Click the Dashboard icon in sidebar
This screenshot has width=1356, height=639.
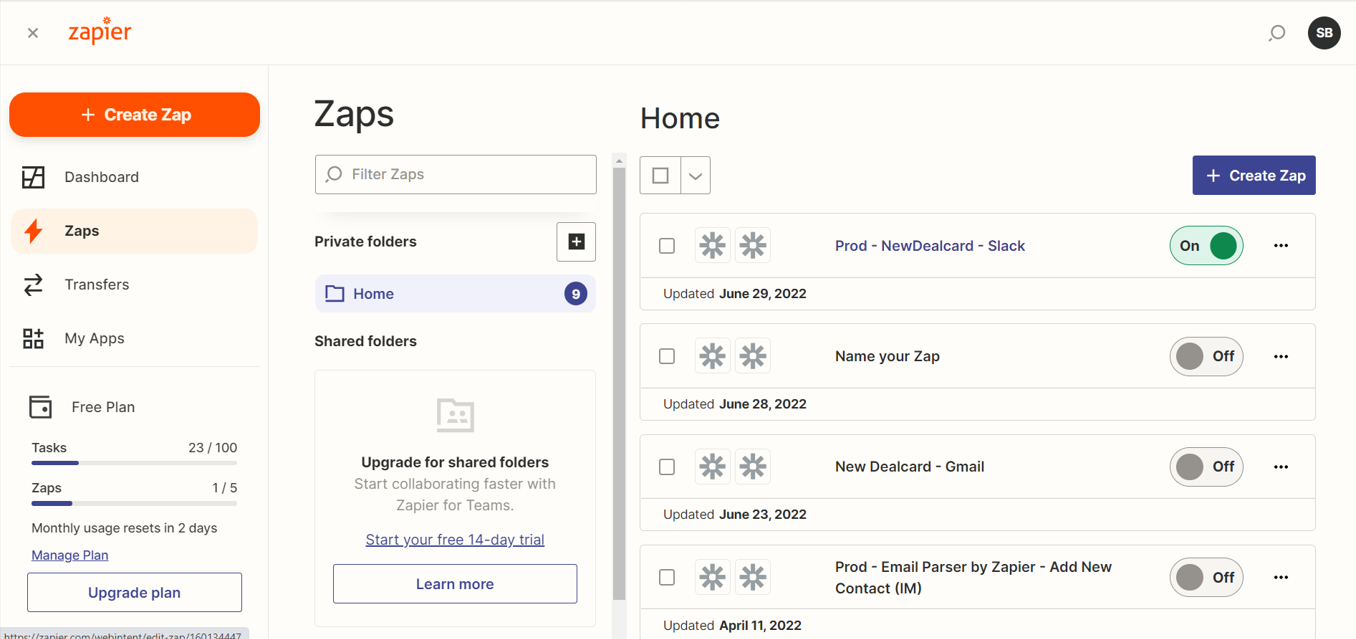(33, 177)
